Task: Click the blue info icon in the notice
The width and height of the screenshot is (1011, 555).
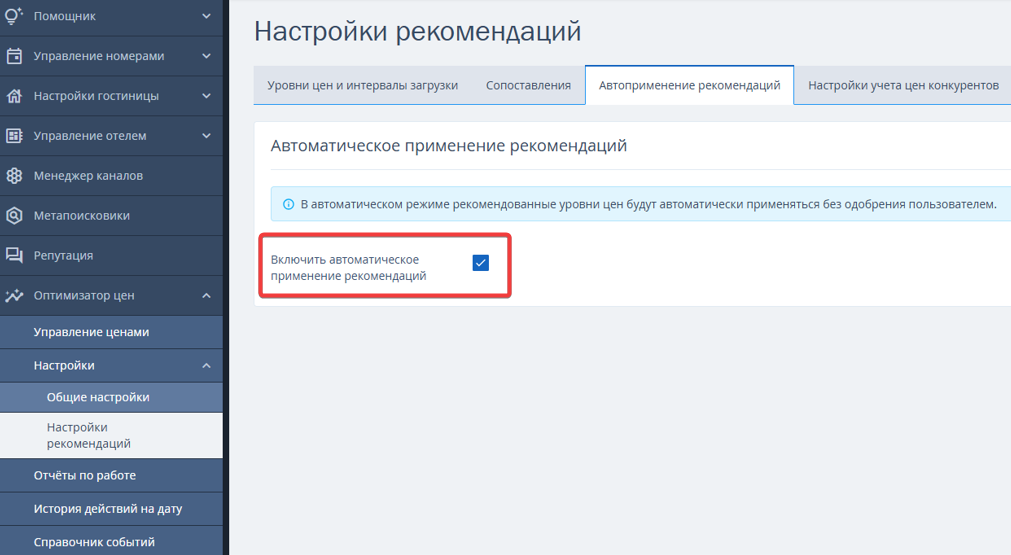Action: [289, 204]
